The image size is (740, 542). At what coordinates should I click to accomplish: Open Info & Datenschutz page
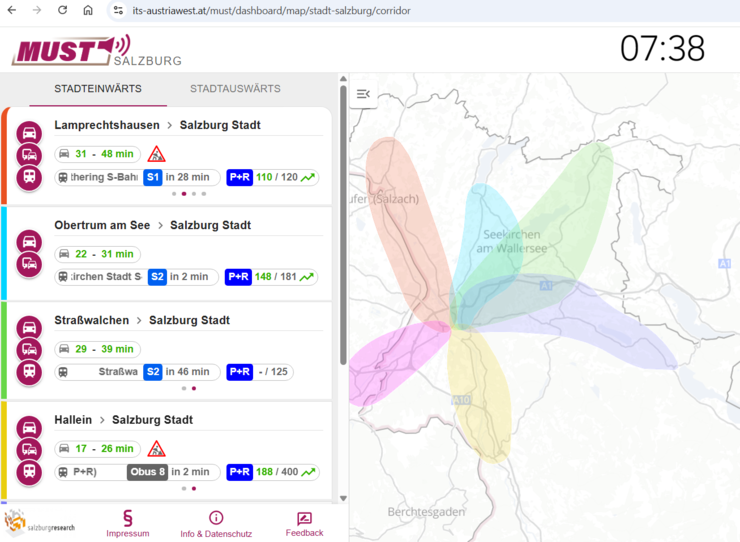(216, 524)
